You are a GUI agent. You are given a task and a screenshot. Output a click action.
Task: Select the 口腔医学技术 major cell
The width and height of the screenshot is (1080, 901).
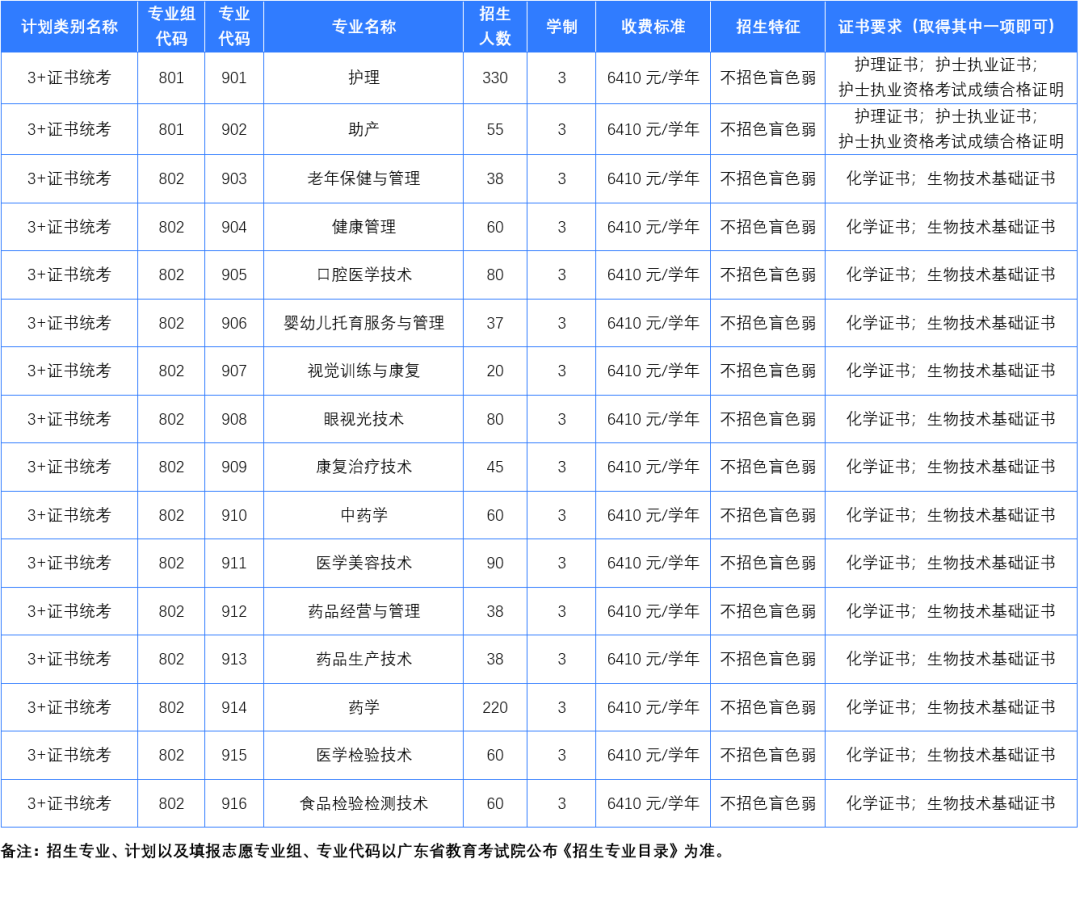point(363,275)
